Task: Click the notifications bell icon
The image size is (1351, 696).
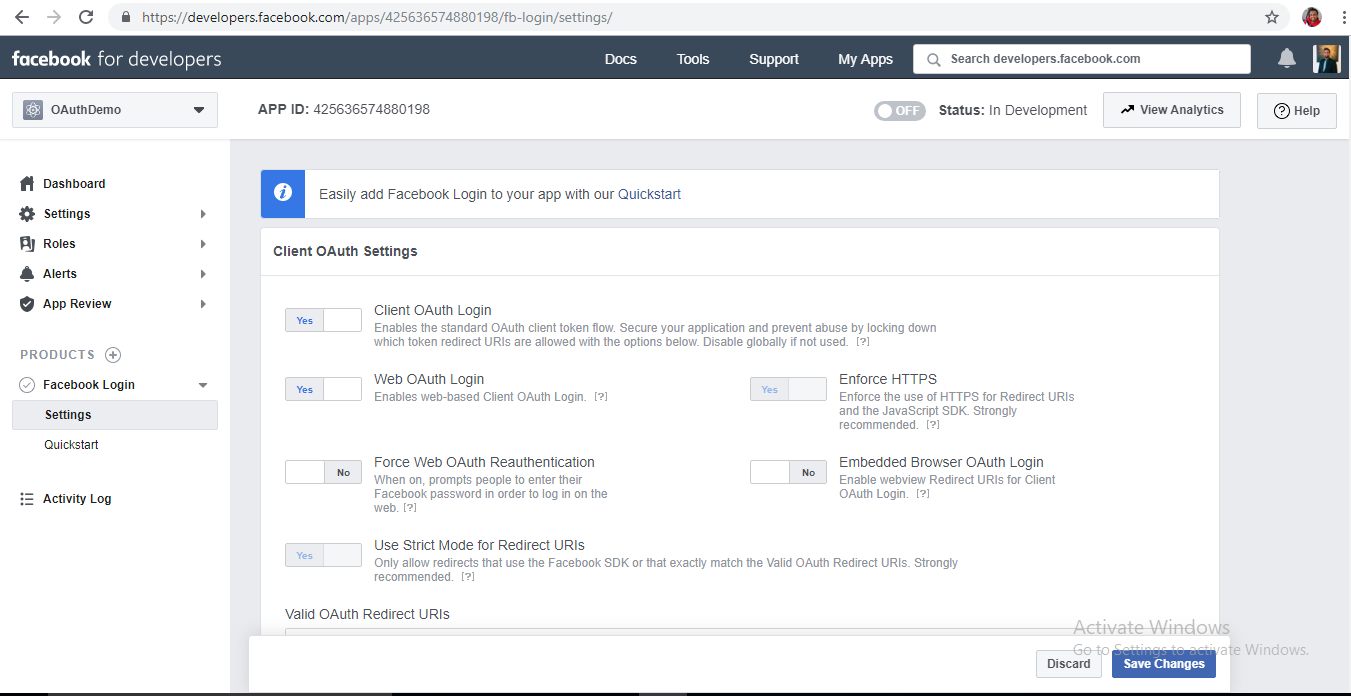Action: (x=1287, y=58)
